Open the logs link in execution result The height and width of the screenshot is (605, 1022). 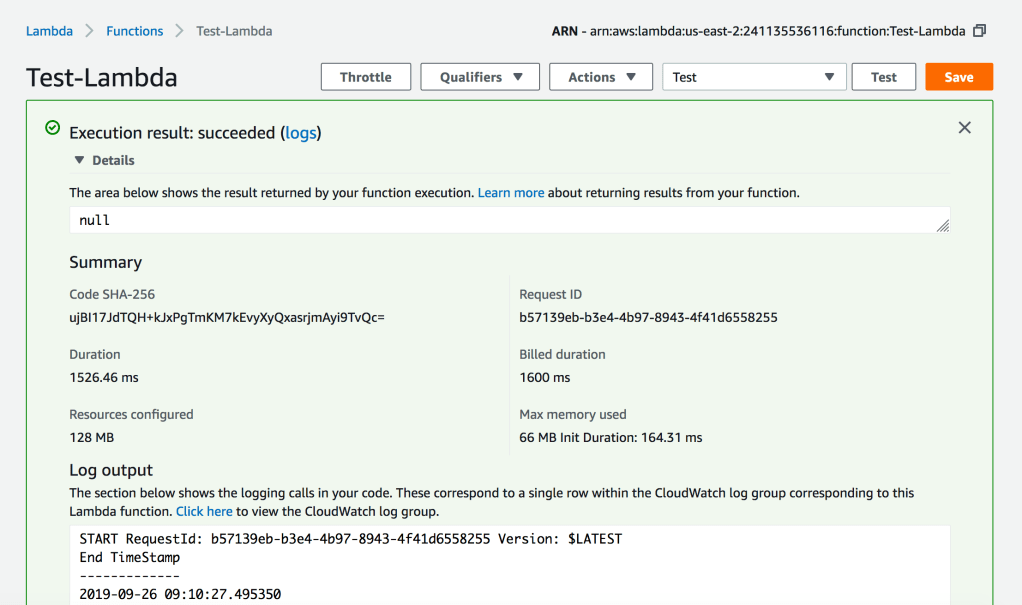tap(301, 132)
